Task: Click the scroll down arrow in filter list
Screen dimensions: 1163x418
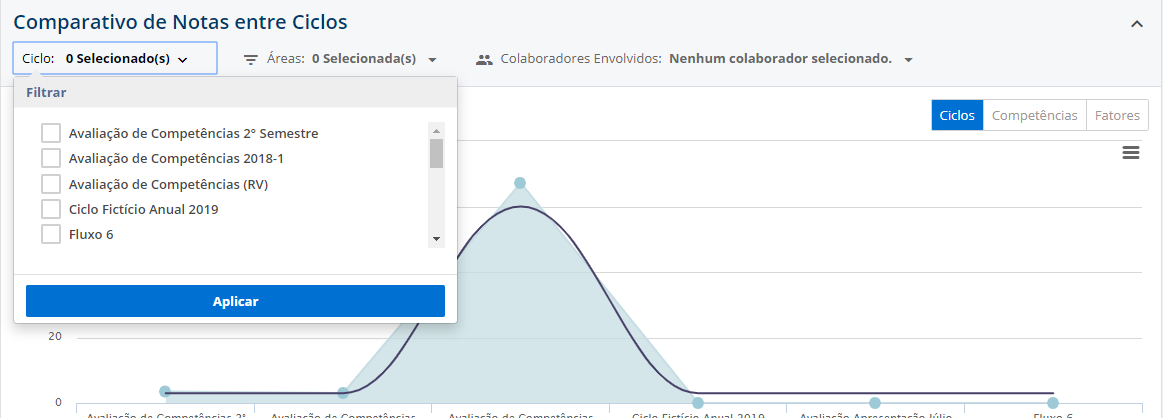Action: (x=436, y=239)
